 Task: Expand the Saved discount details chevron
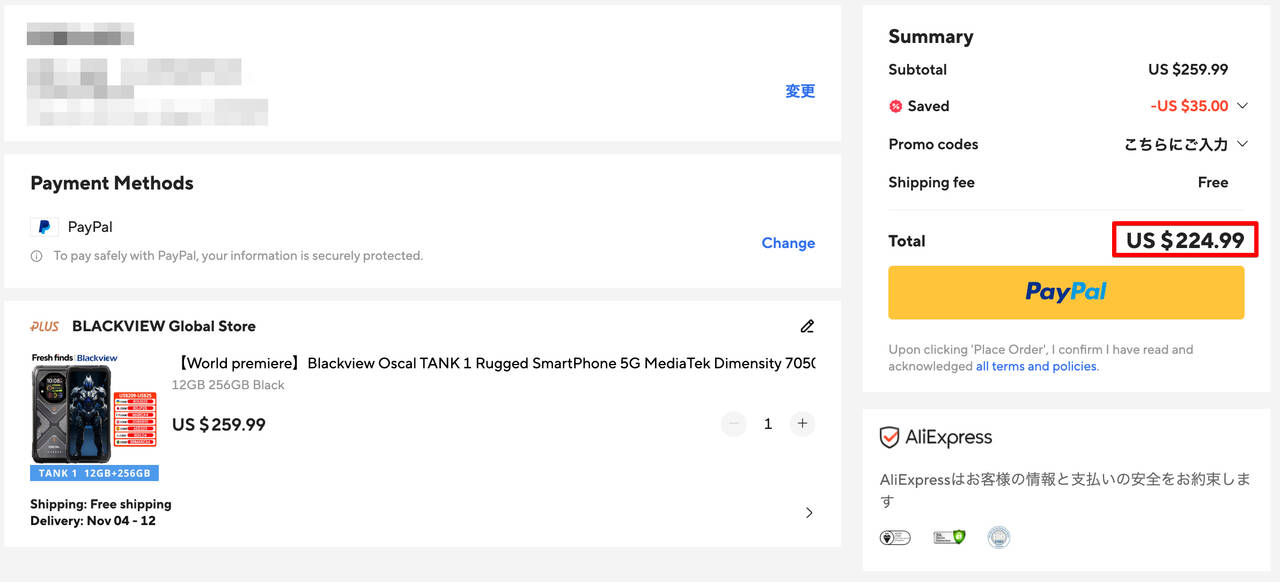[1243, 106]
